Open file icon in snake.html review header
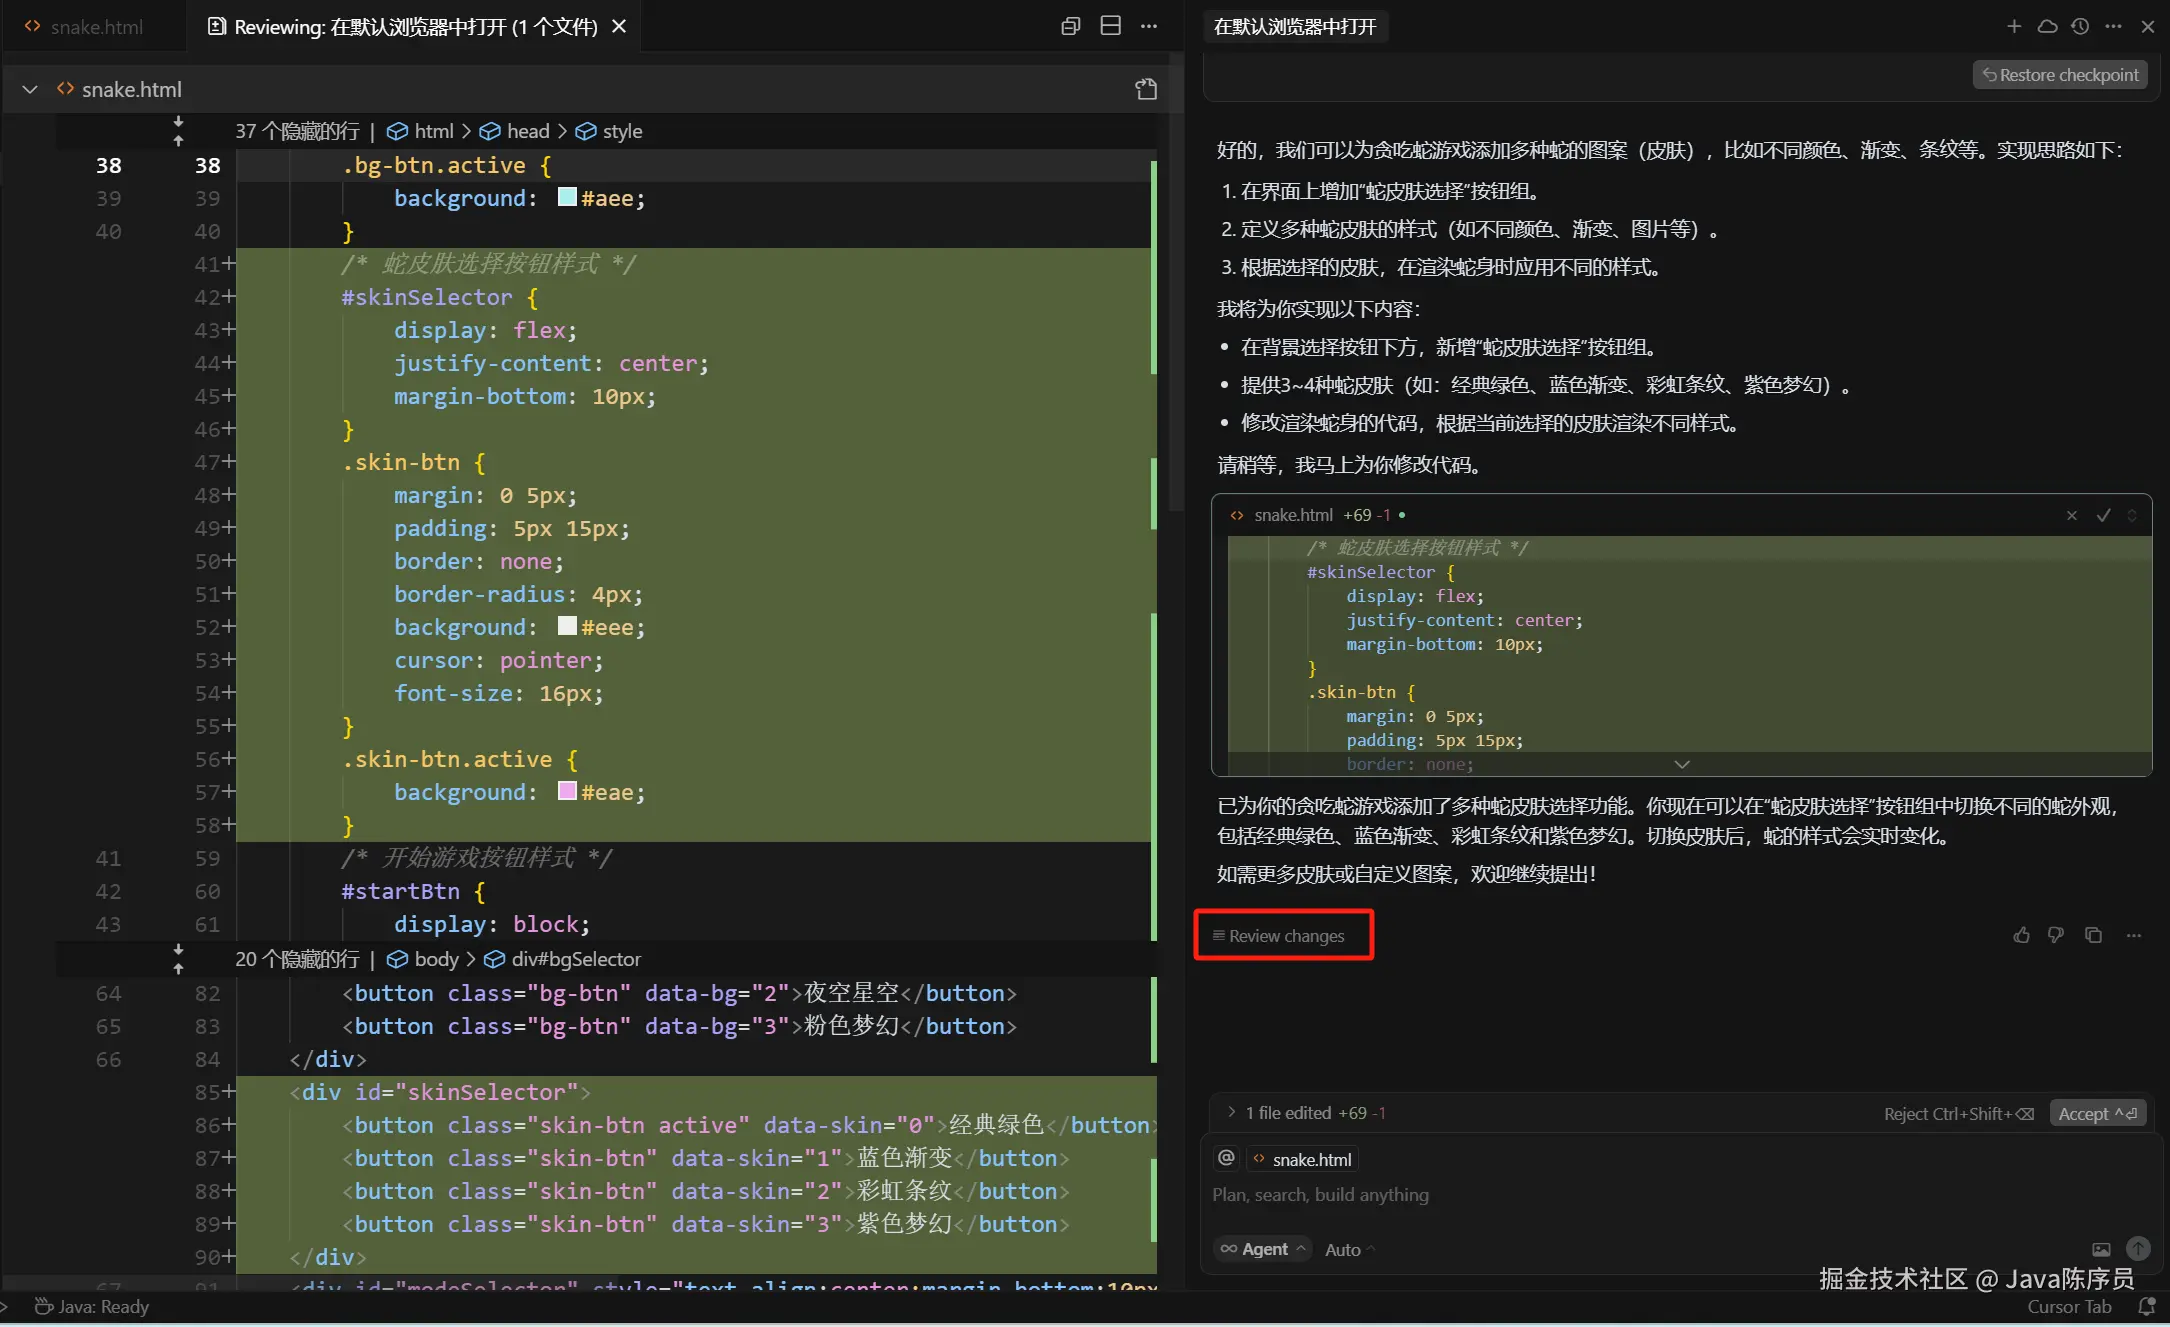The width and height of the screenshot is (2170, 1327). pyautogui.click(x=1146, y=89)
